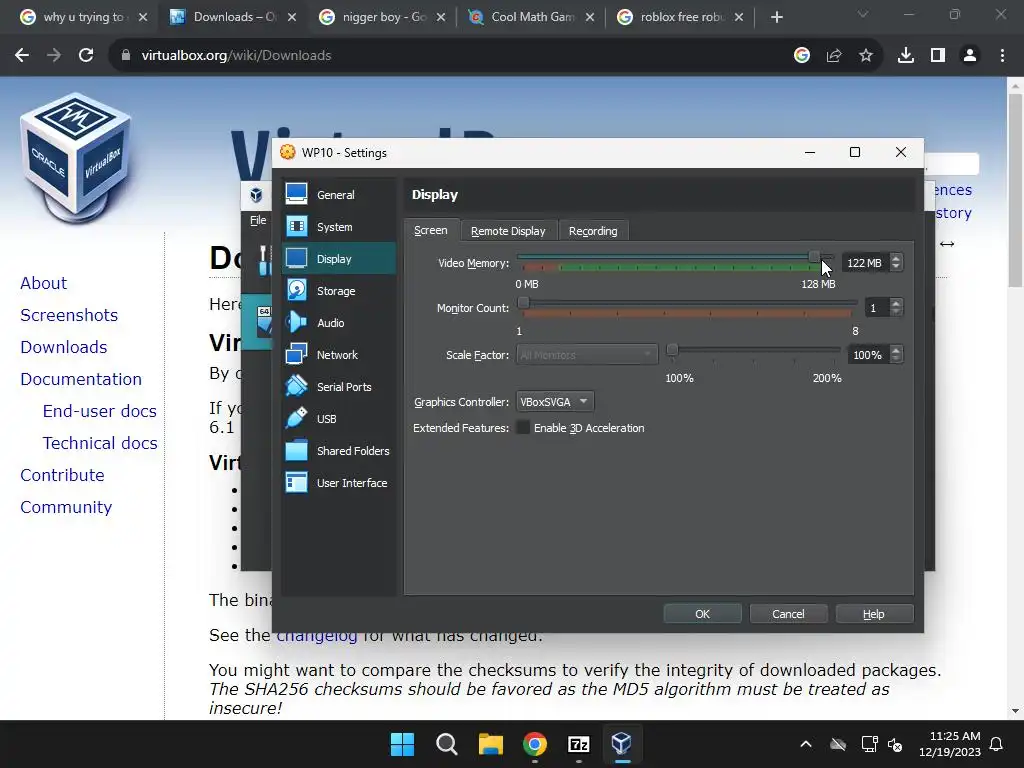This screenshot has height=768, width=1024.
Task: Bookmark this page with star icon
Action: (x=866, y=56)
